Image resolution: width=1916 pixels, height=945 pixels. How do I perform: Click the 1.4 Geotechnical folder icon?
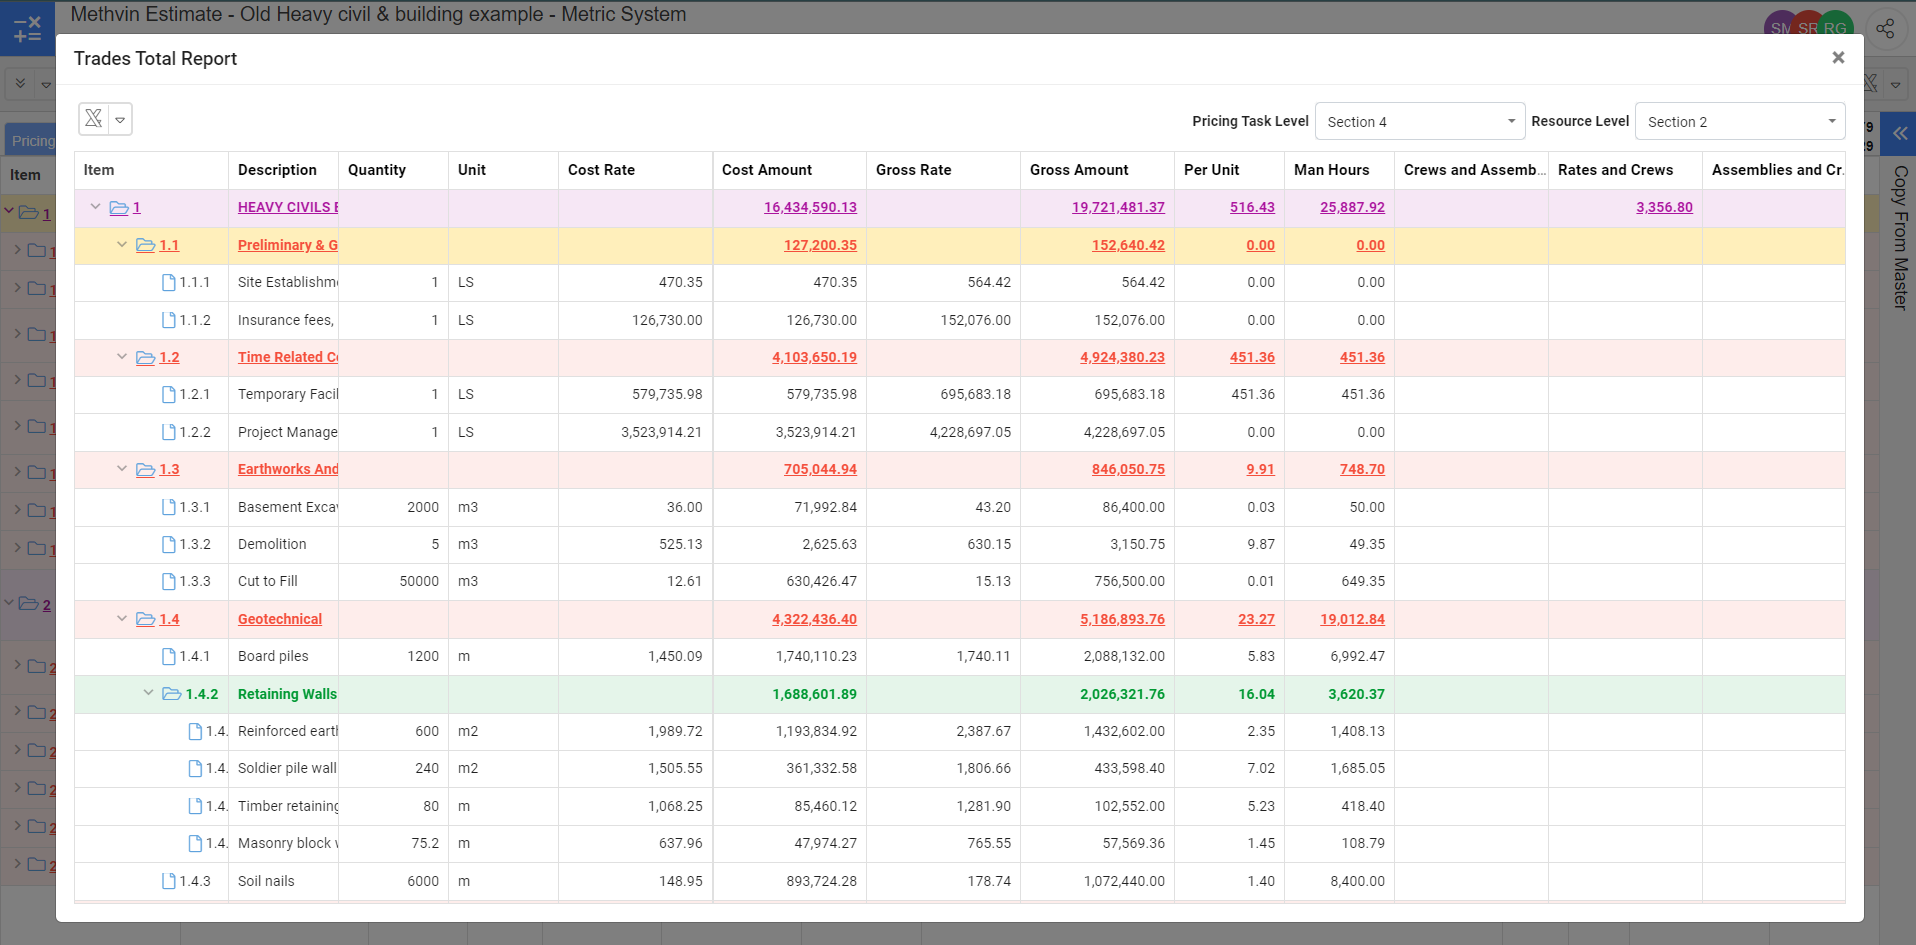click(x=146, y=620)
